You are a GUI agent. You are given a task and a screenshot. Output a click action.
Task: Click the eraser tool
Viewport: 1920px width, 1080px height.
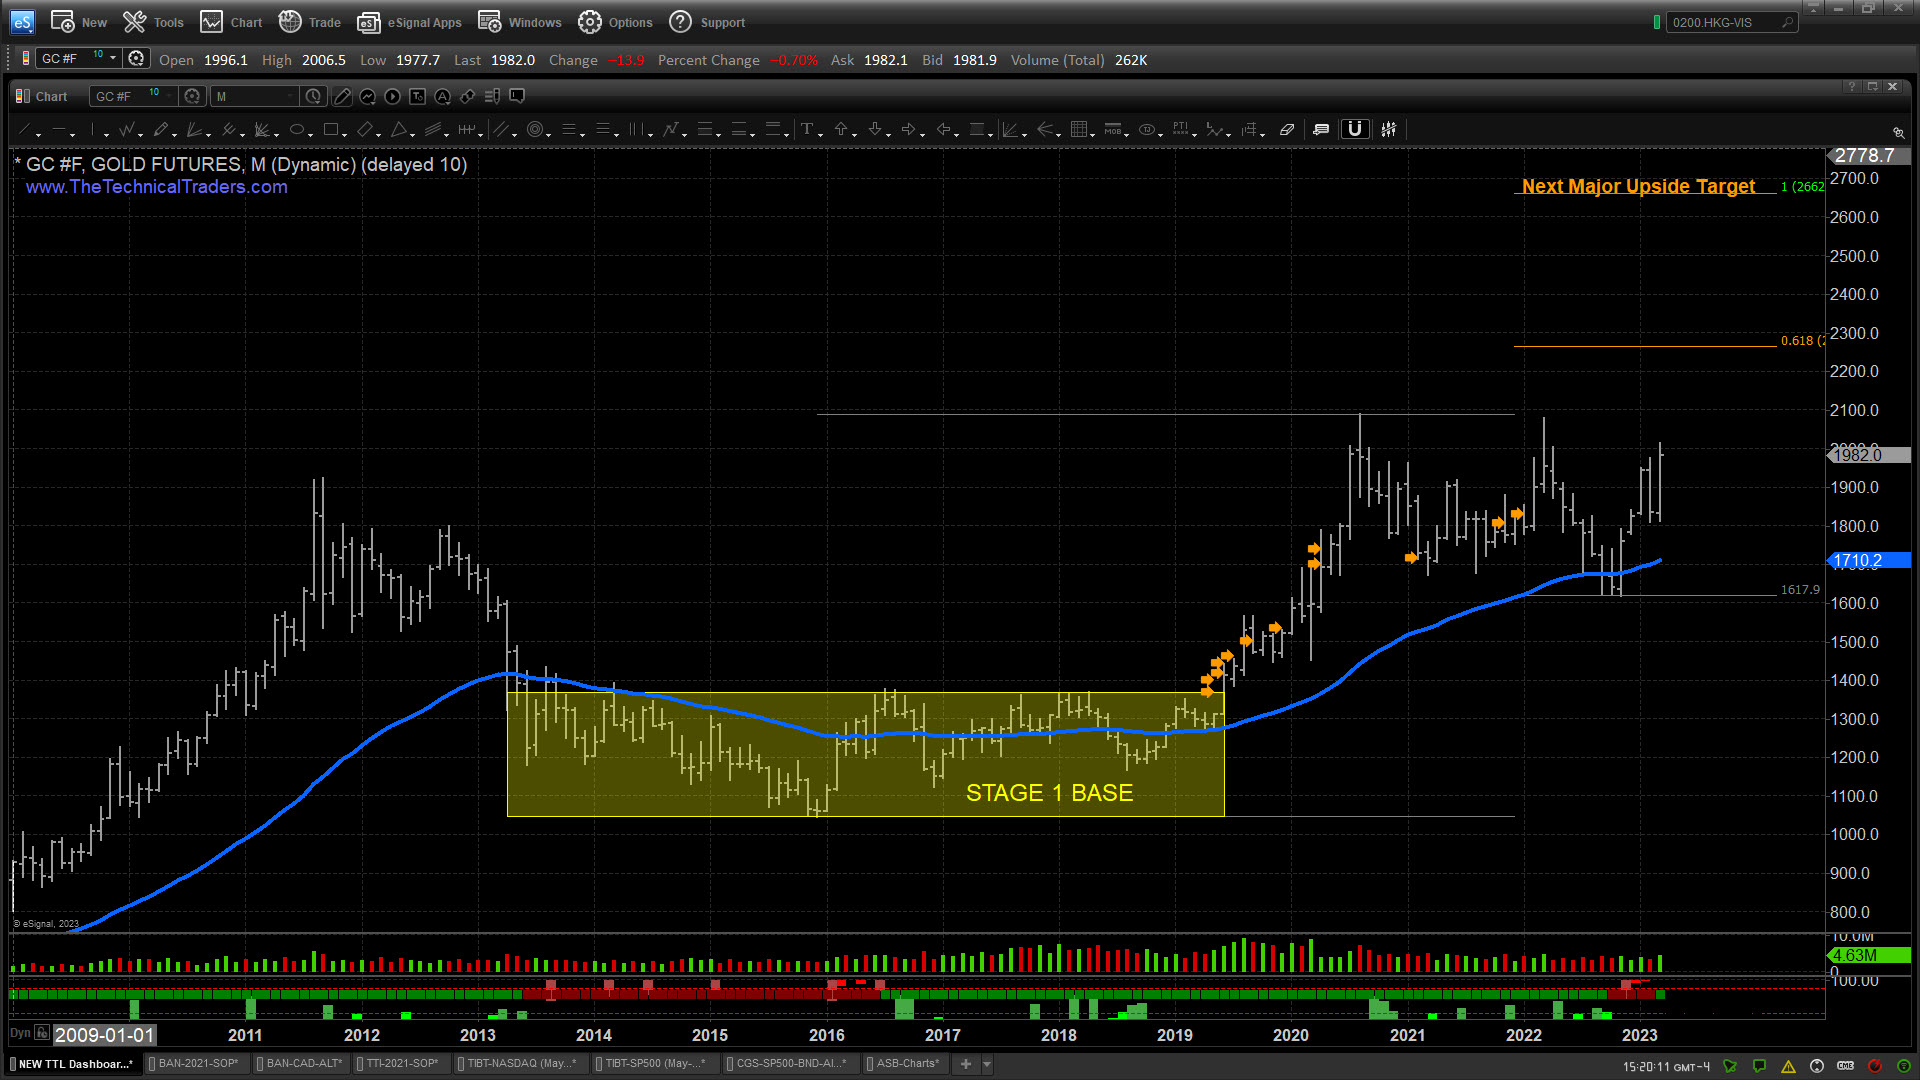click(x=1287, y=129)
